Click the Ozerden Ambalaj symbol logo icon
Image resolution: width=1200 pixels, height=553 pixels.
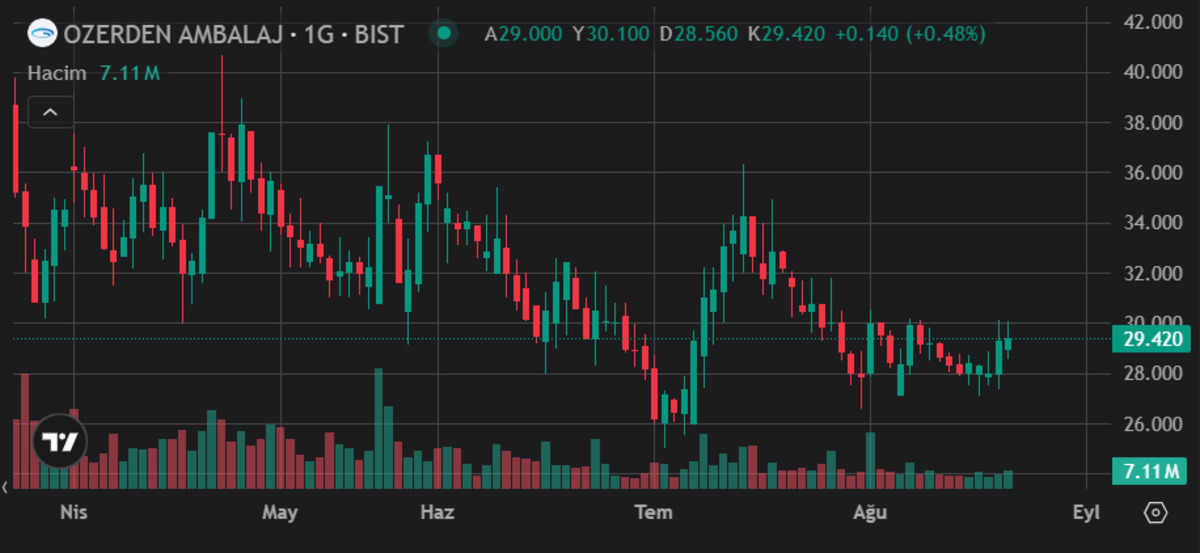pyautogui.click(x=43, y=34)
